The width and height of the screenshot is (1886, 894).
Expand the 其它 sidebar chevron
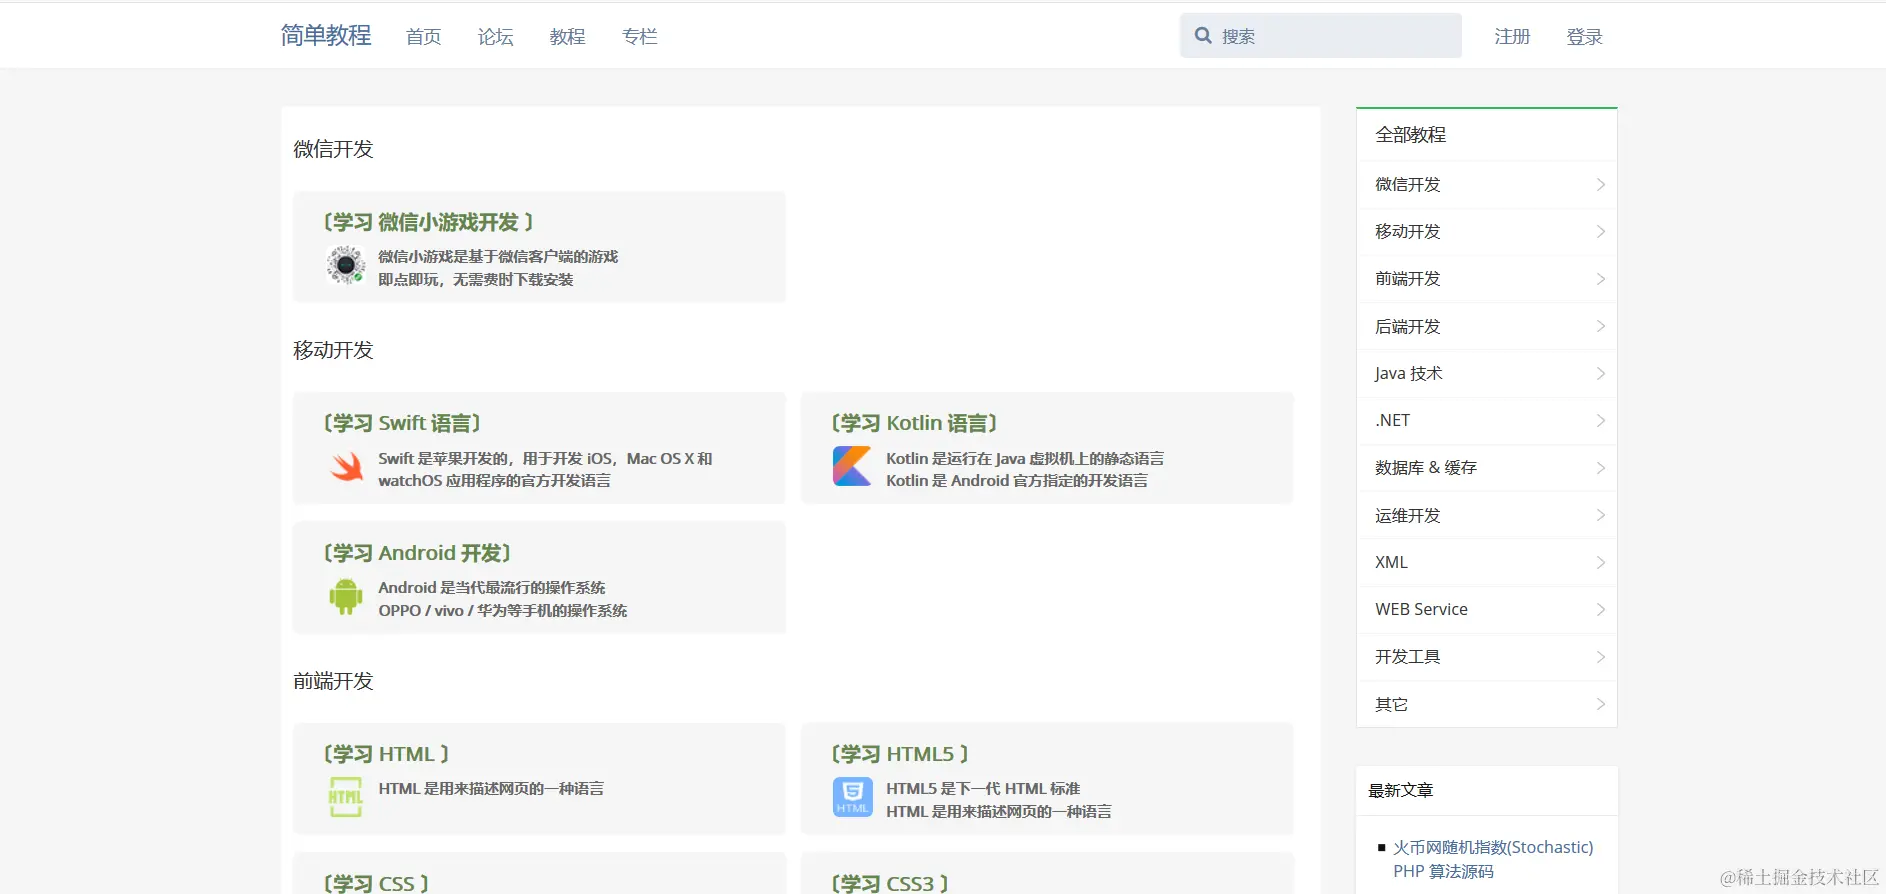1600,704
